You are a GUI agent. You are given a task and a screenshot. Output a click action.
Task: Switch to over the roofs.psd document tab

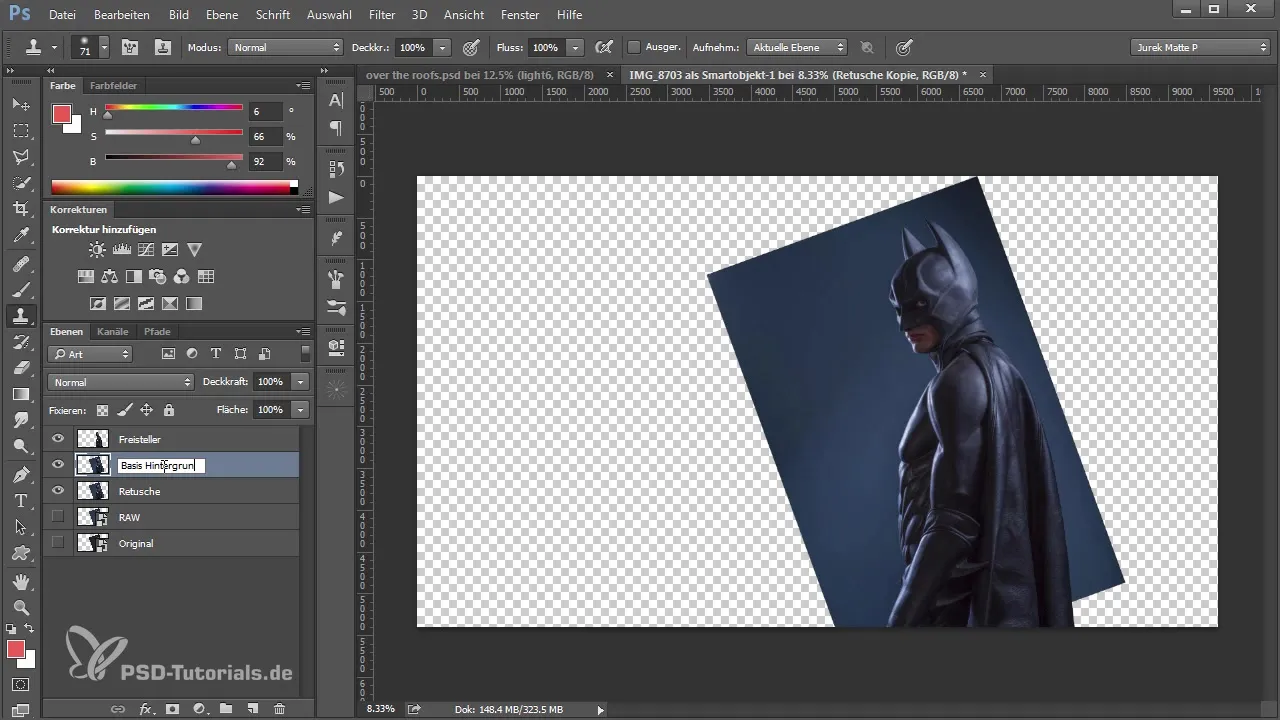480,75
